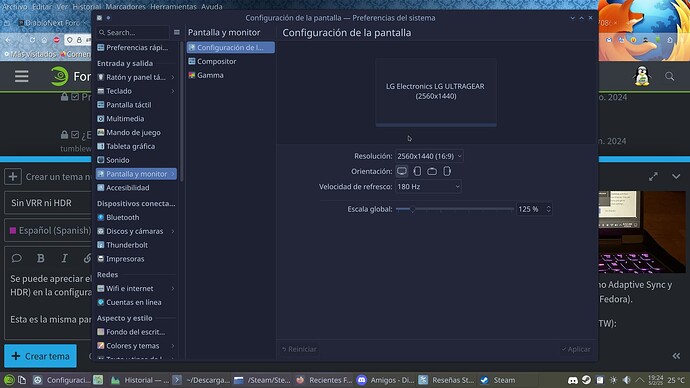Click the Reiniciar button
This screenshot has width=690, height=388.
[x=299, y=349]
